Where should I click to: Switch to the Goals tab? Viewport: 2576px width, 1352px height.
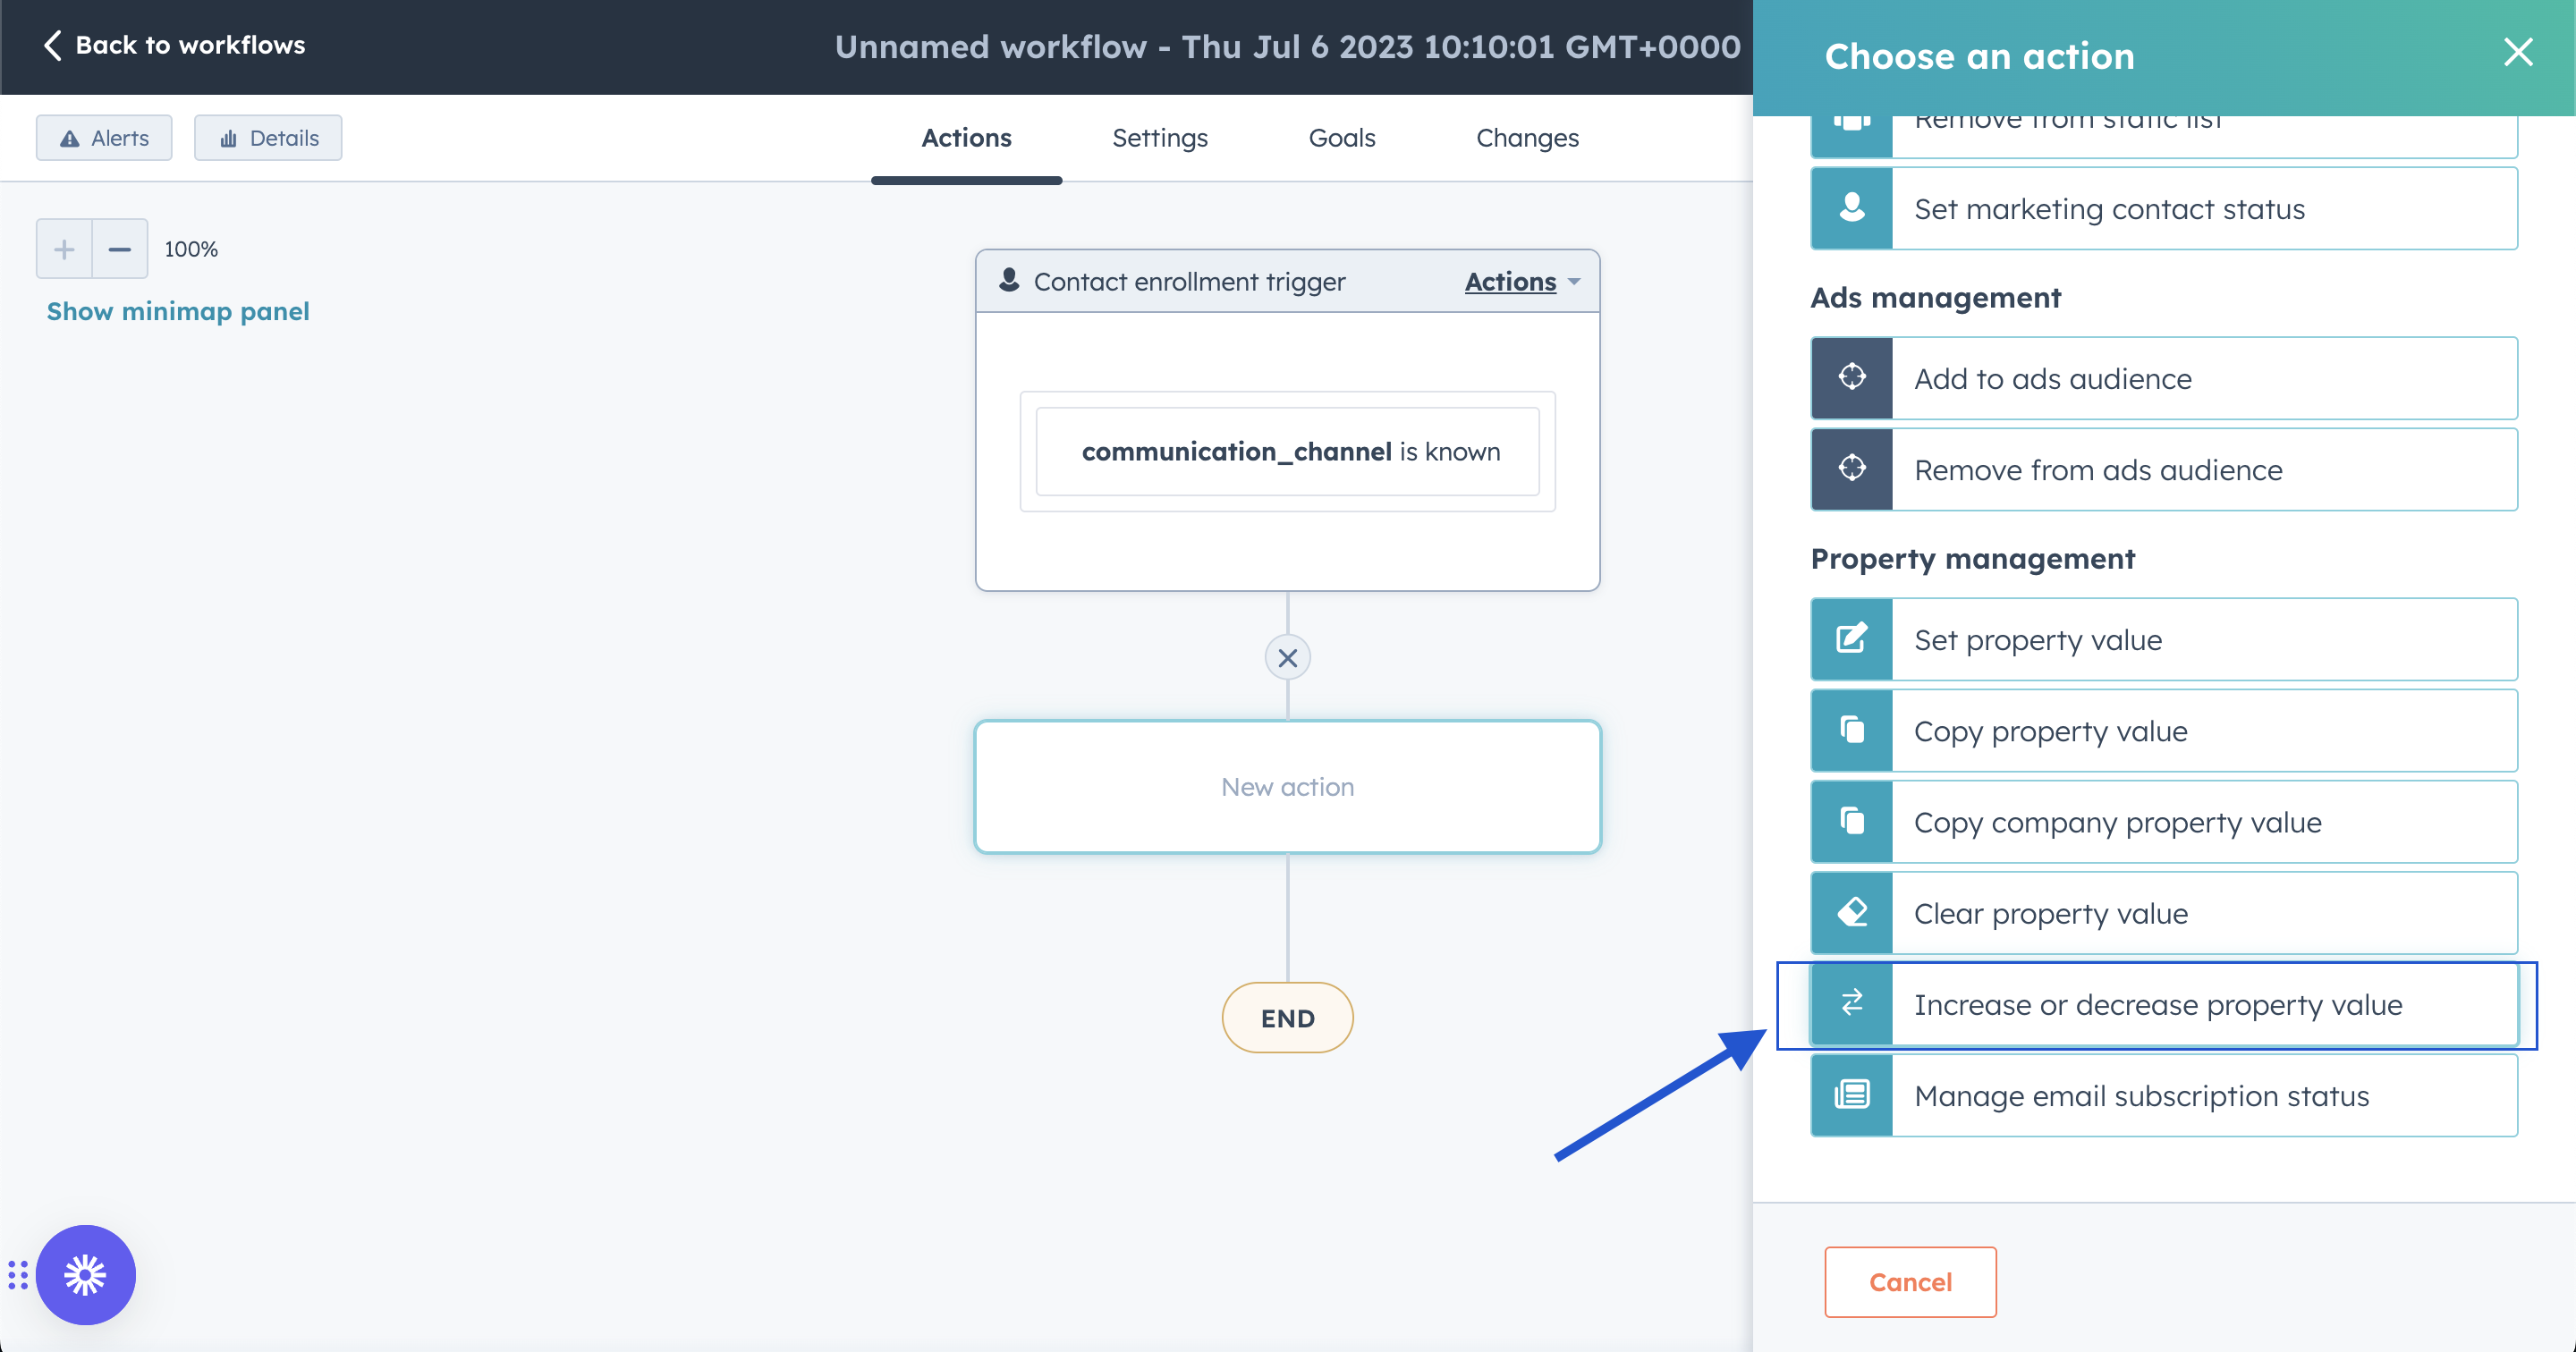pyautogui.click(x=1341, y=138)
